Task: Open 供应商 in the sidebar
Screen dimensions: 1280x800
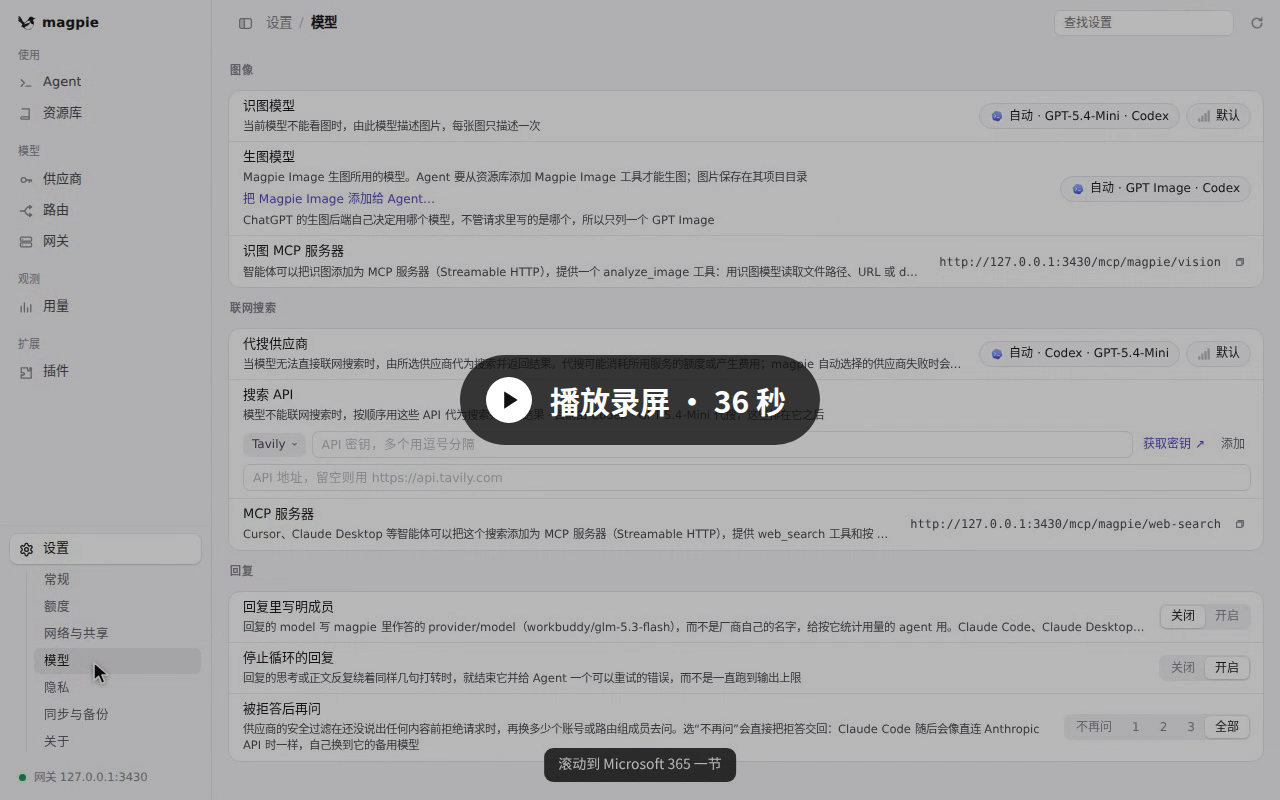Action: (x=105, y=179)
